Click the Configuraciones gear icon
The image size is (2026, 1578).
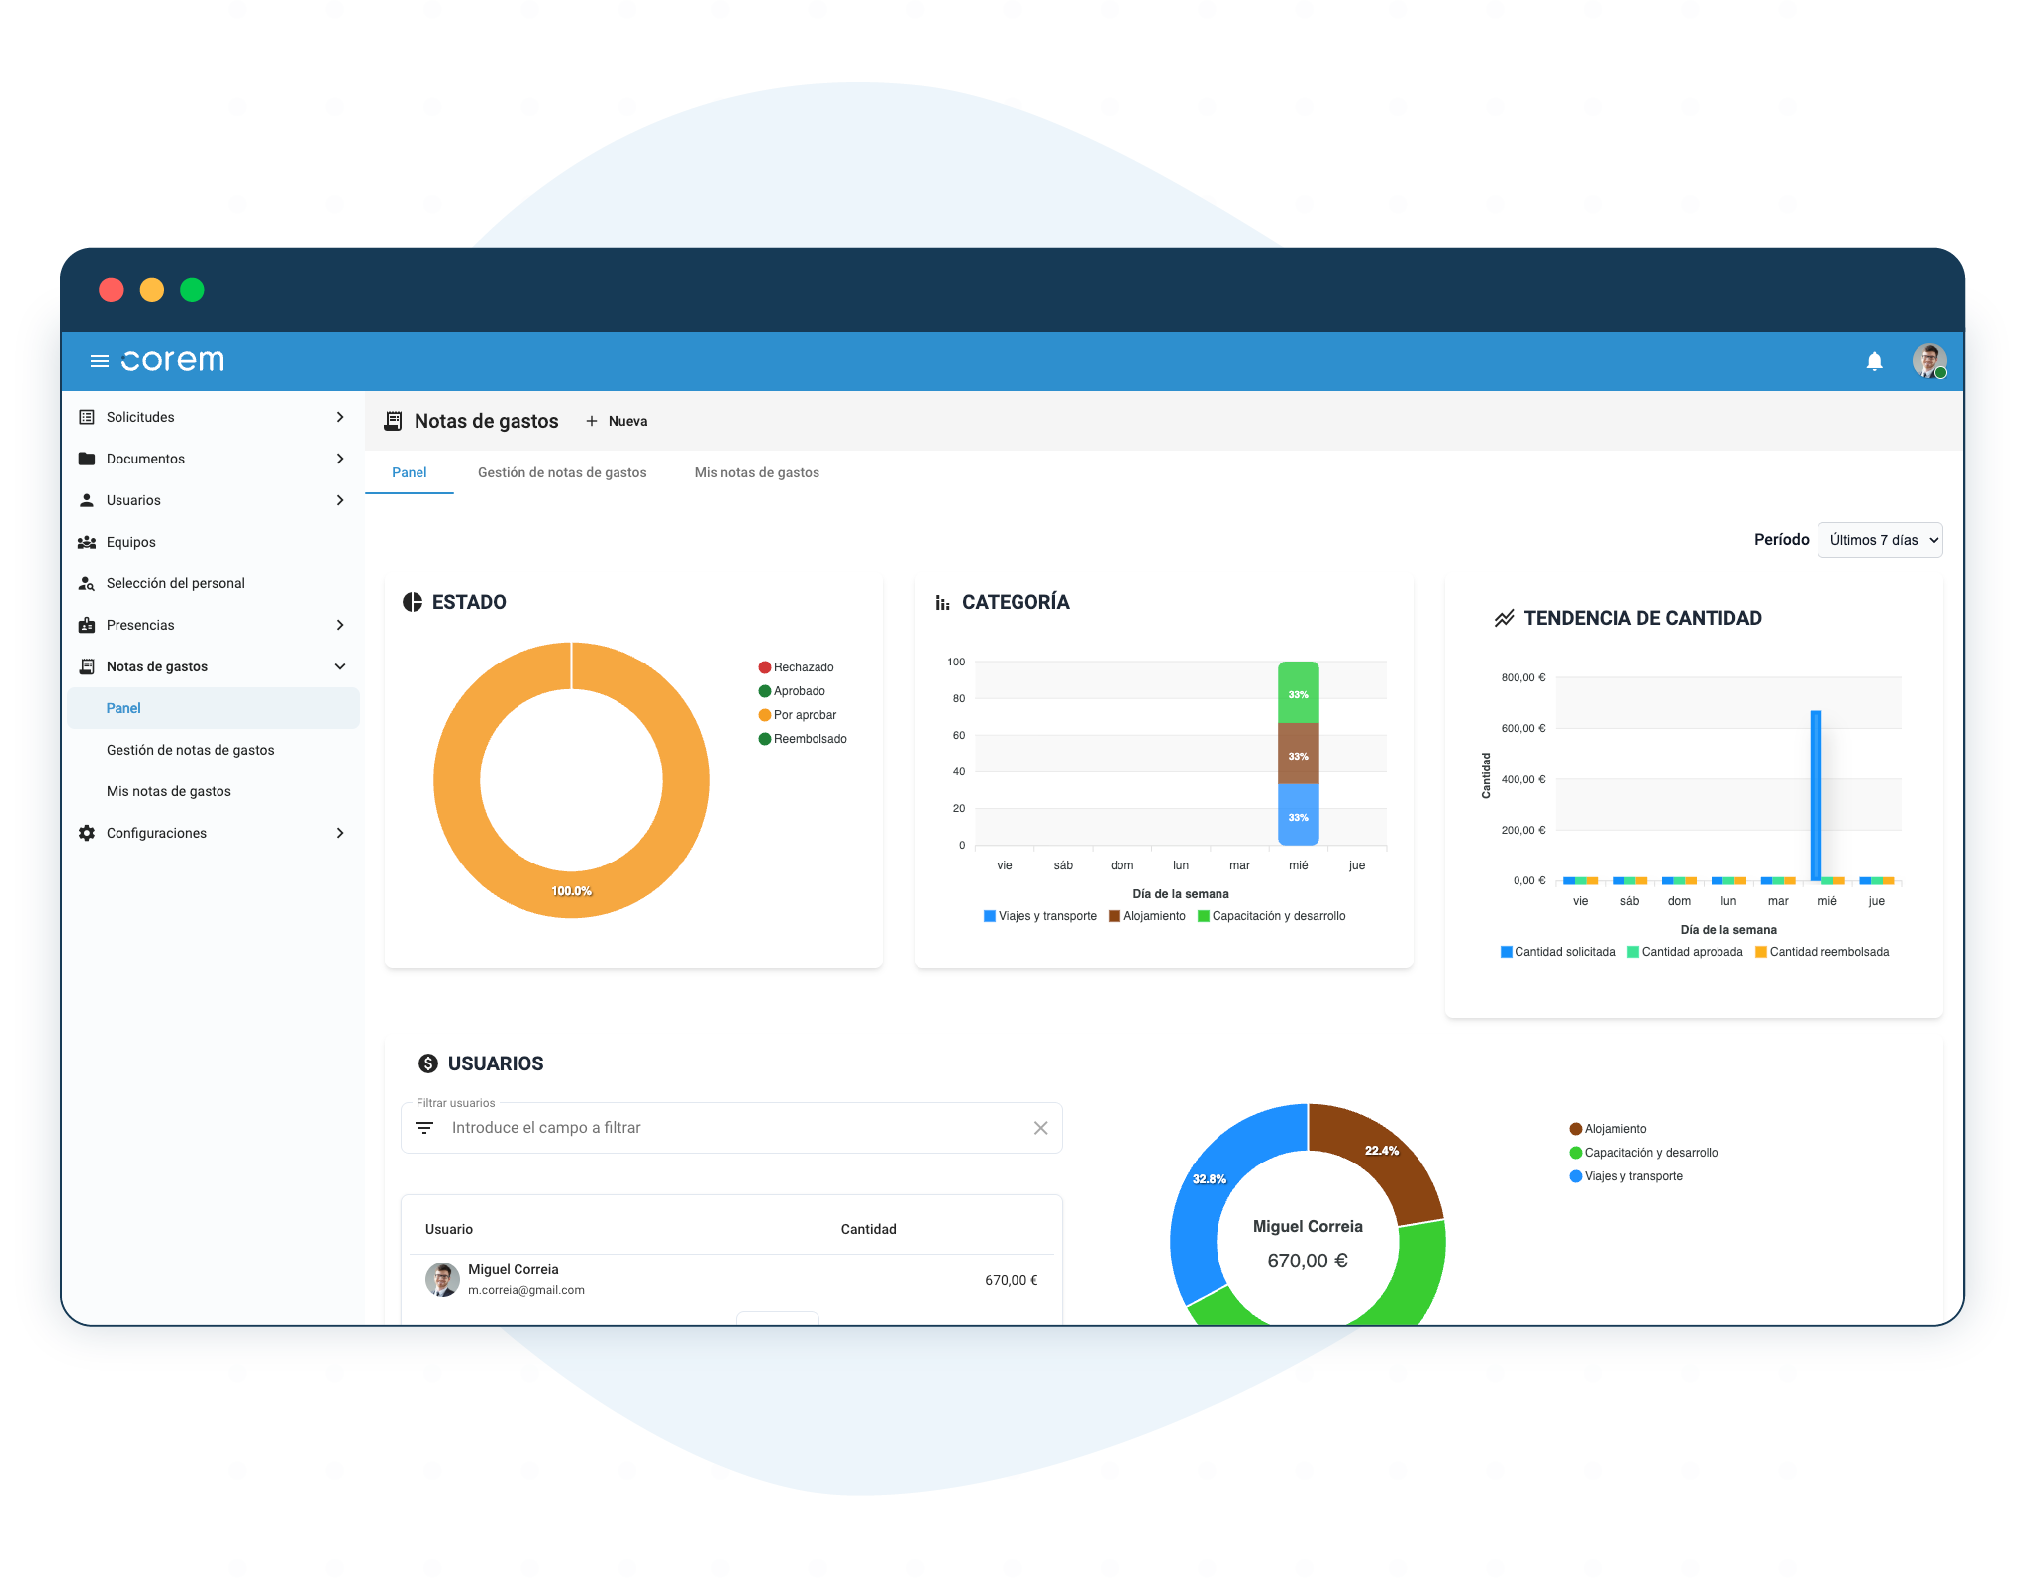pos(87,833)
